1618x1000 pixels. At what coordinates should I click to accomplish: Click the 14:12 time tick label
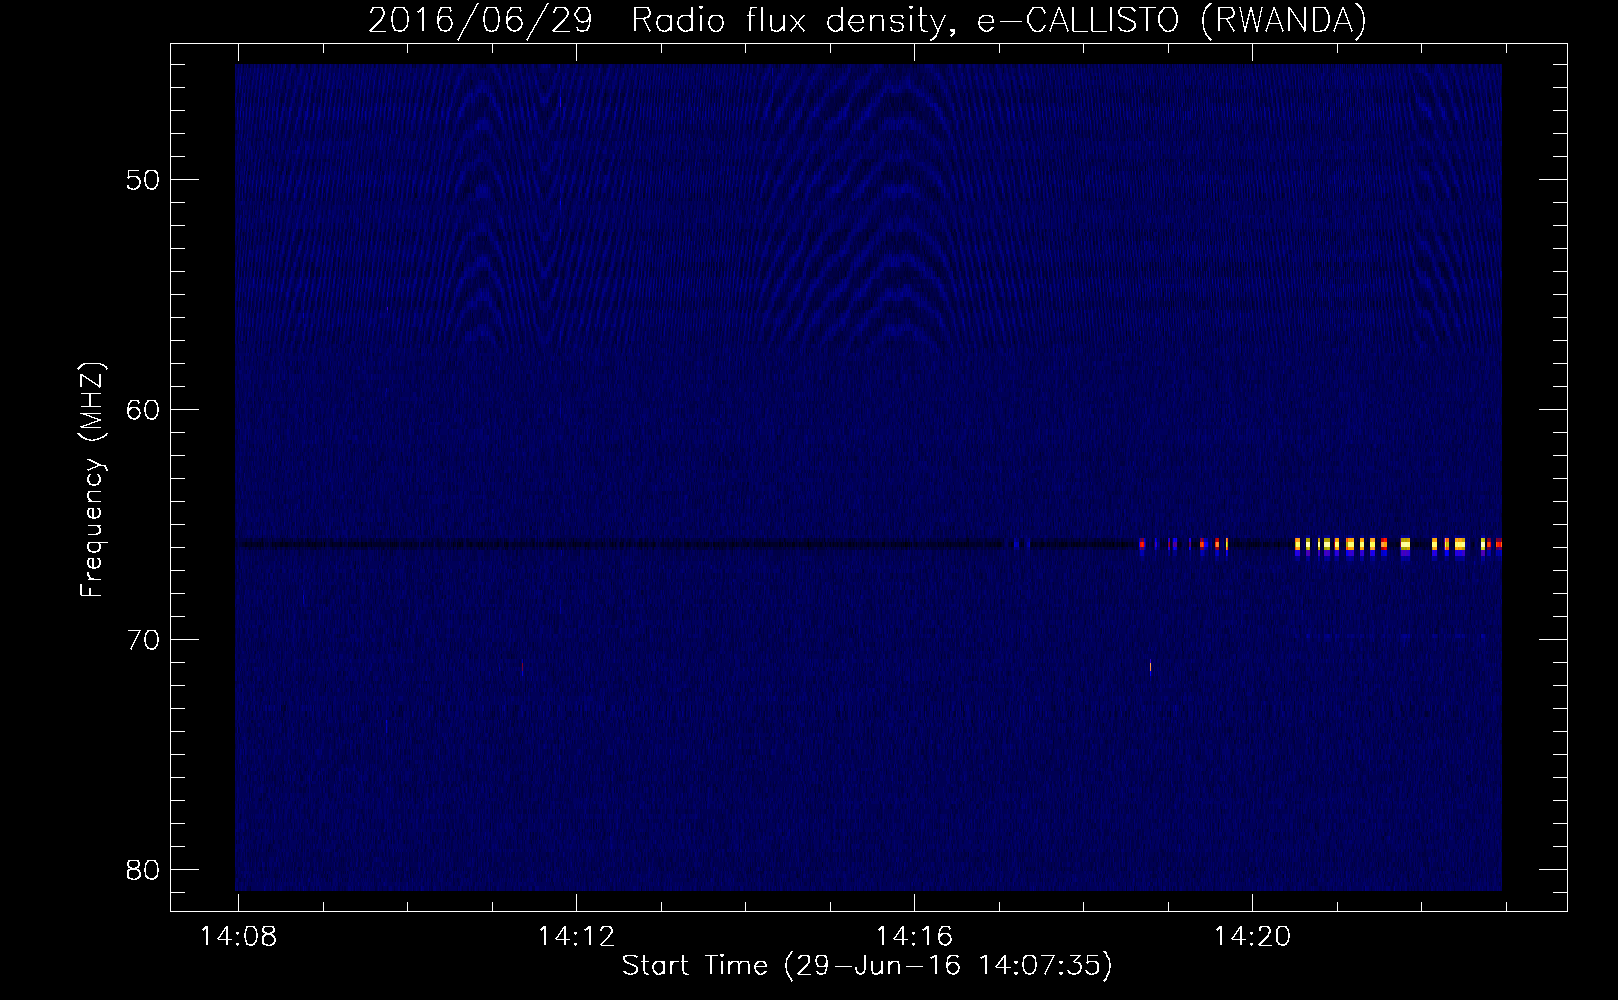577,937
